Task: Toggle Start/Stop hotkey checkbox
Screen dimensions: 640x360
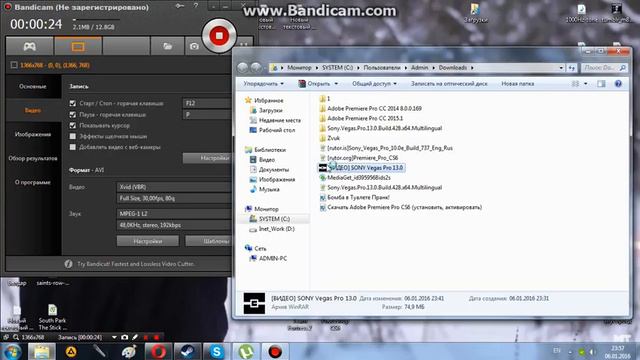Action: [x=73, y=104]
